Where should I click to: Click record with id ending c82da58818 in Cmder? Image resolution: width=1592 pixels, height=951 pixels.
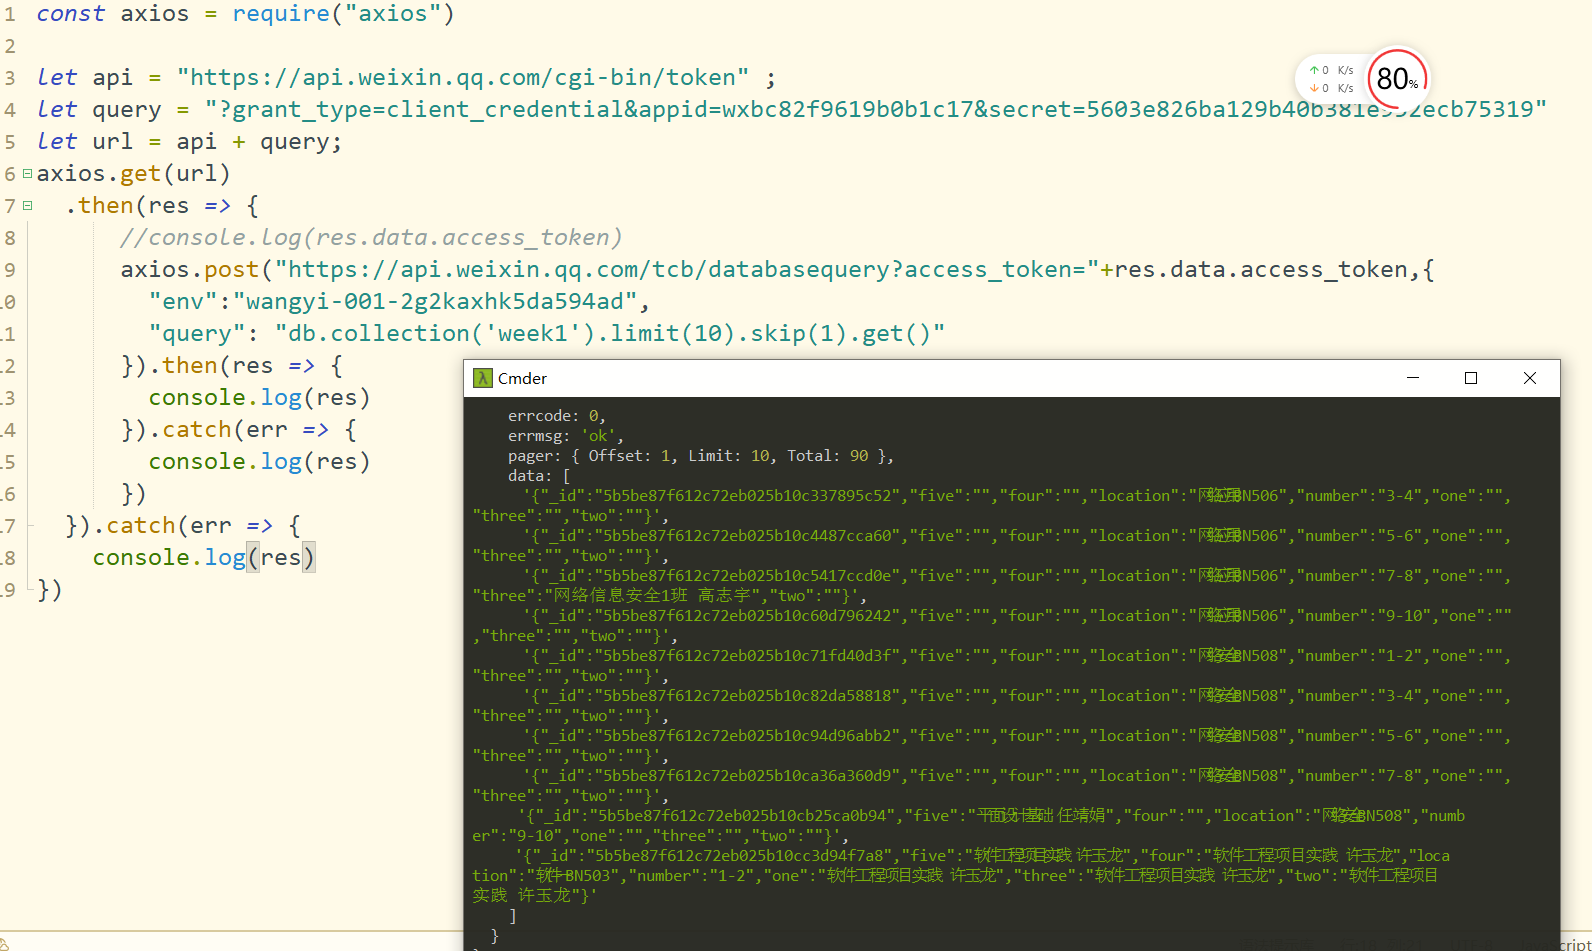pos(991,706)
